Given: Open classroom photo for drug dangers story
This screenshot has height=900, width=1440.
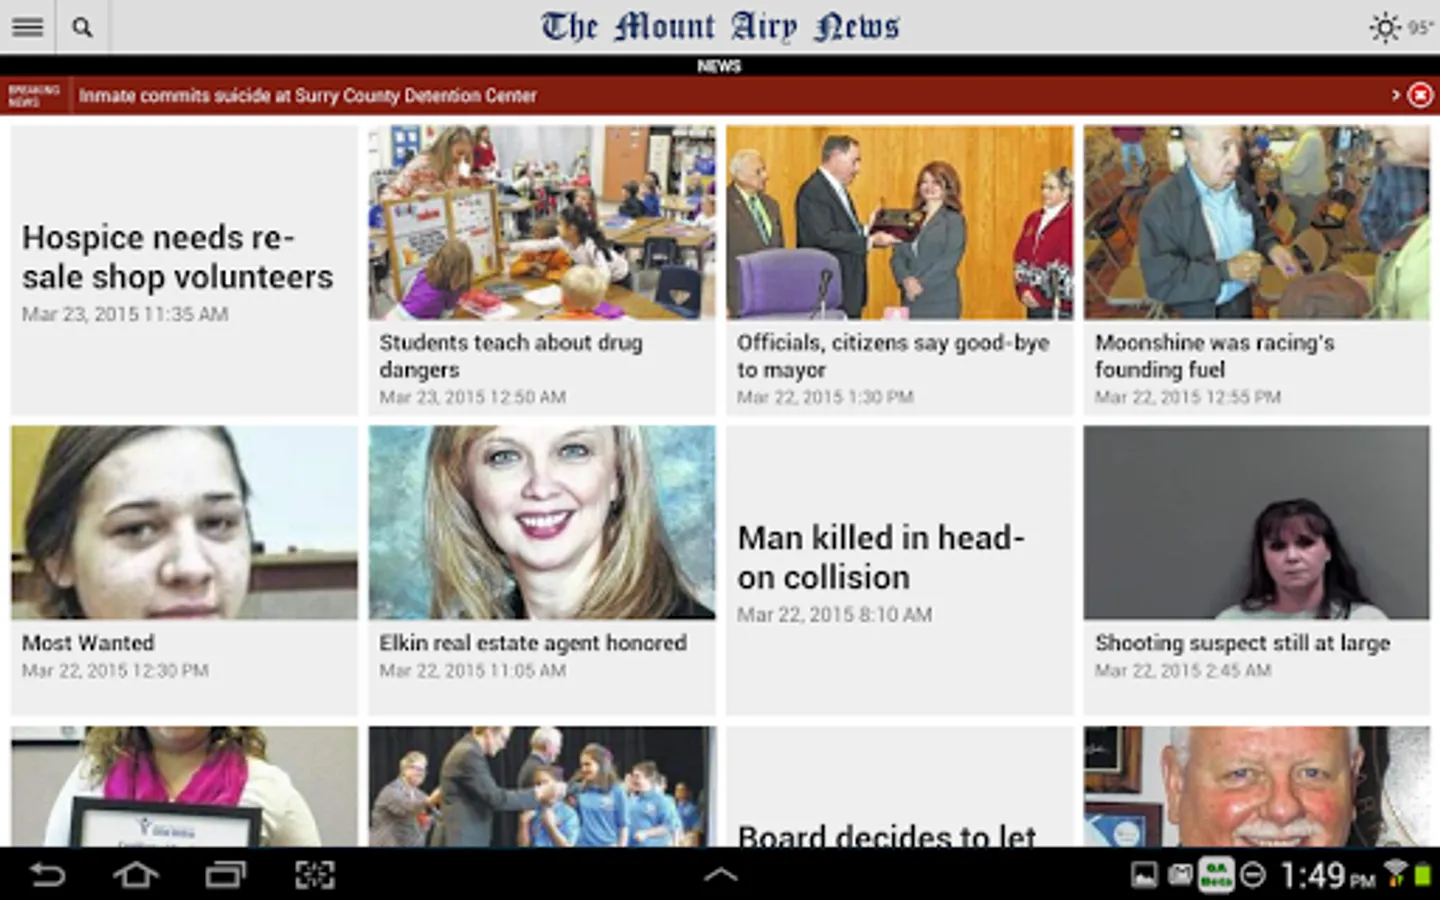Looking at the screenshot, I should (542, 222).
